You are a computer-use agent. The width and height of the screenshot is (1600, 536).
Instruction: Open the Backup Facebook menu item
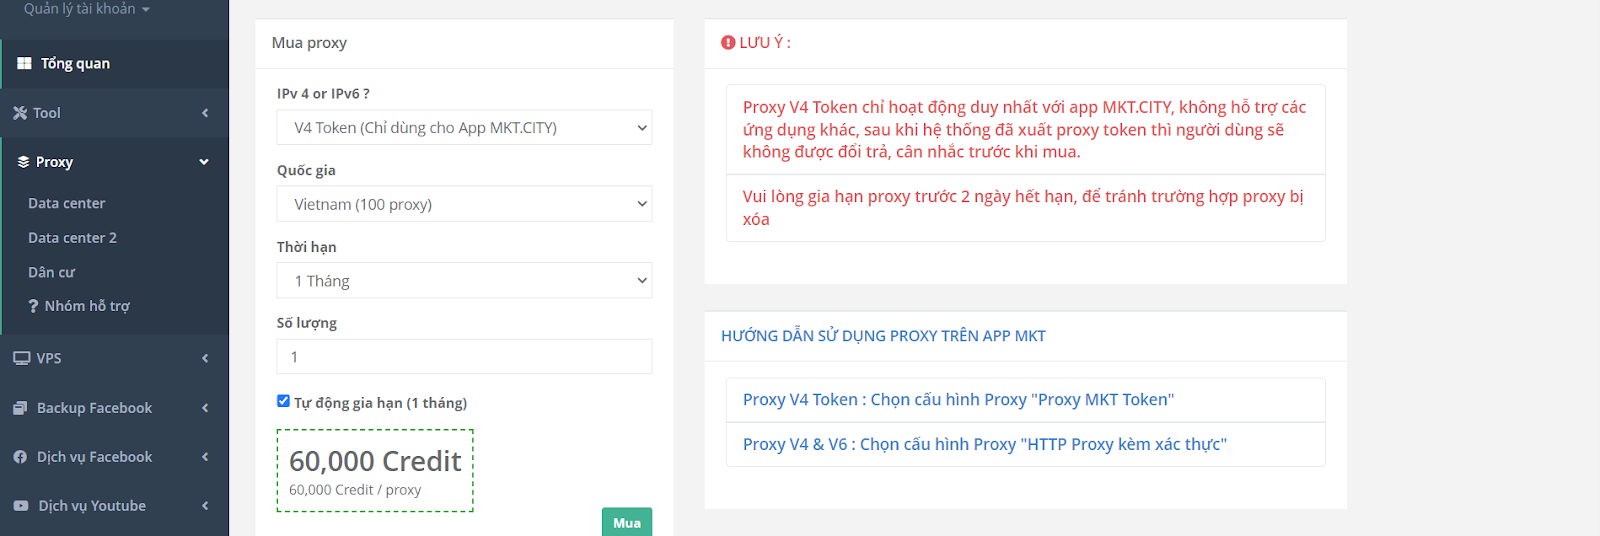pyautogui.click(x=115, y=408)
